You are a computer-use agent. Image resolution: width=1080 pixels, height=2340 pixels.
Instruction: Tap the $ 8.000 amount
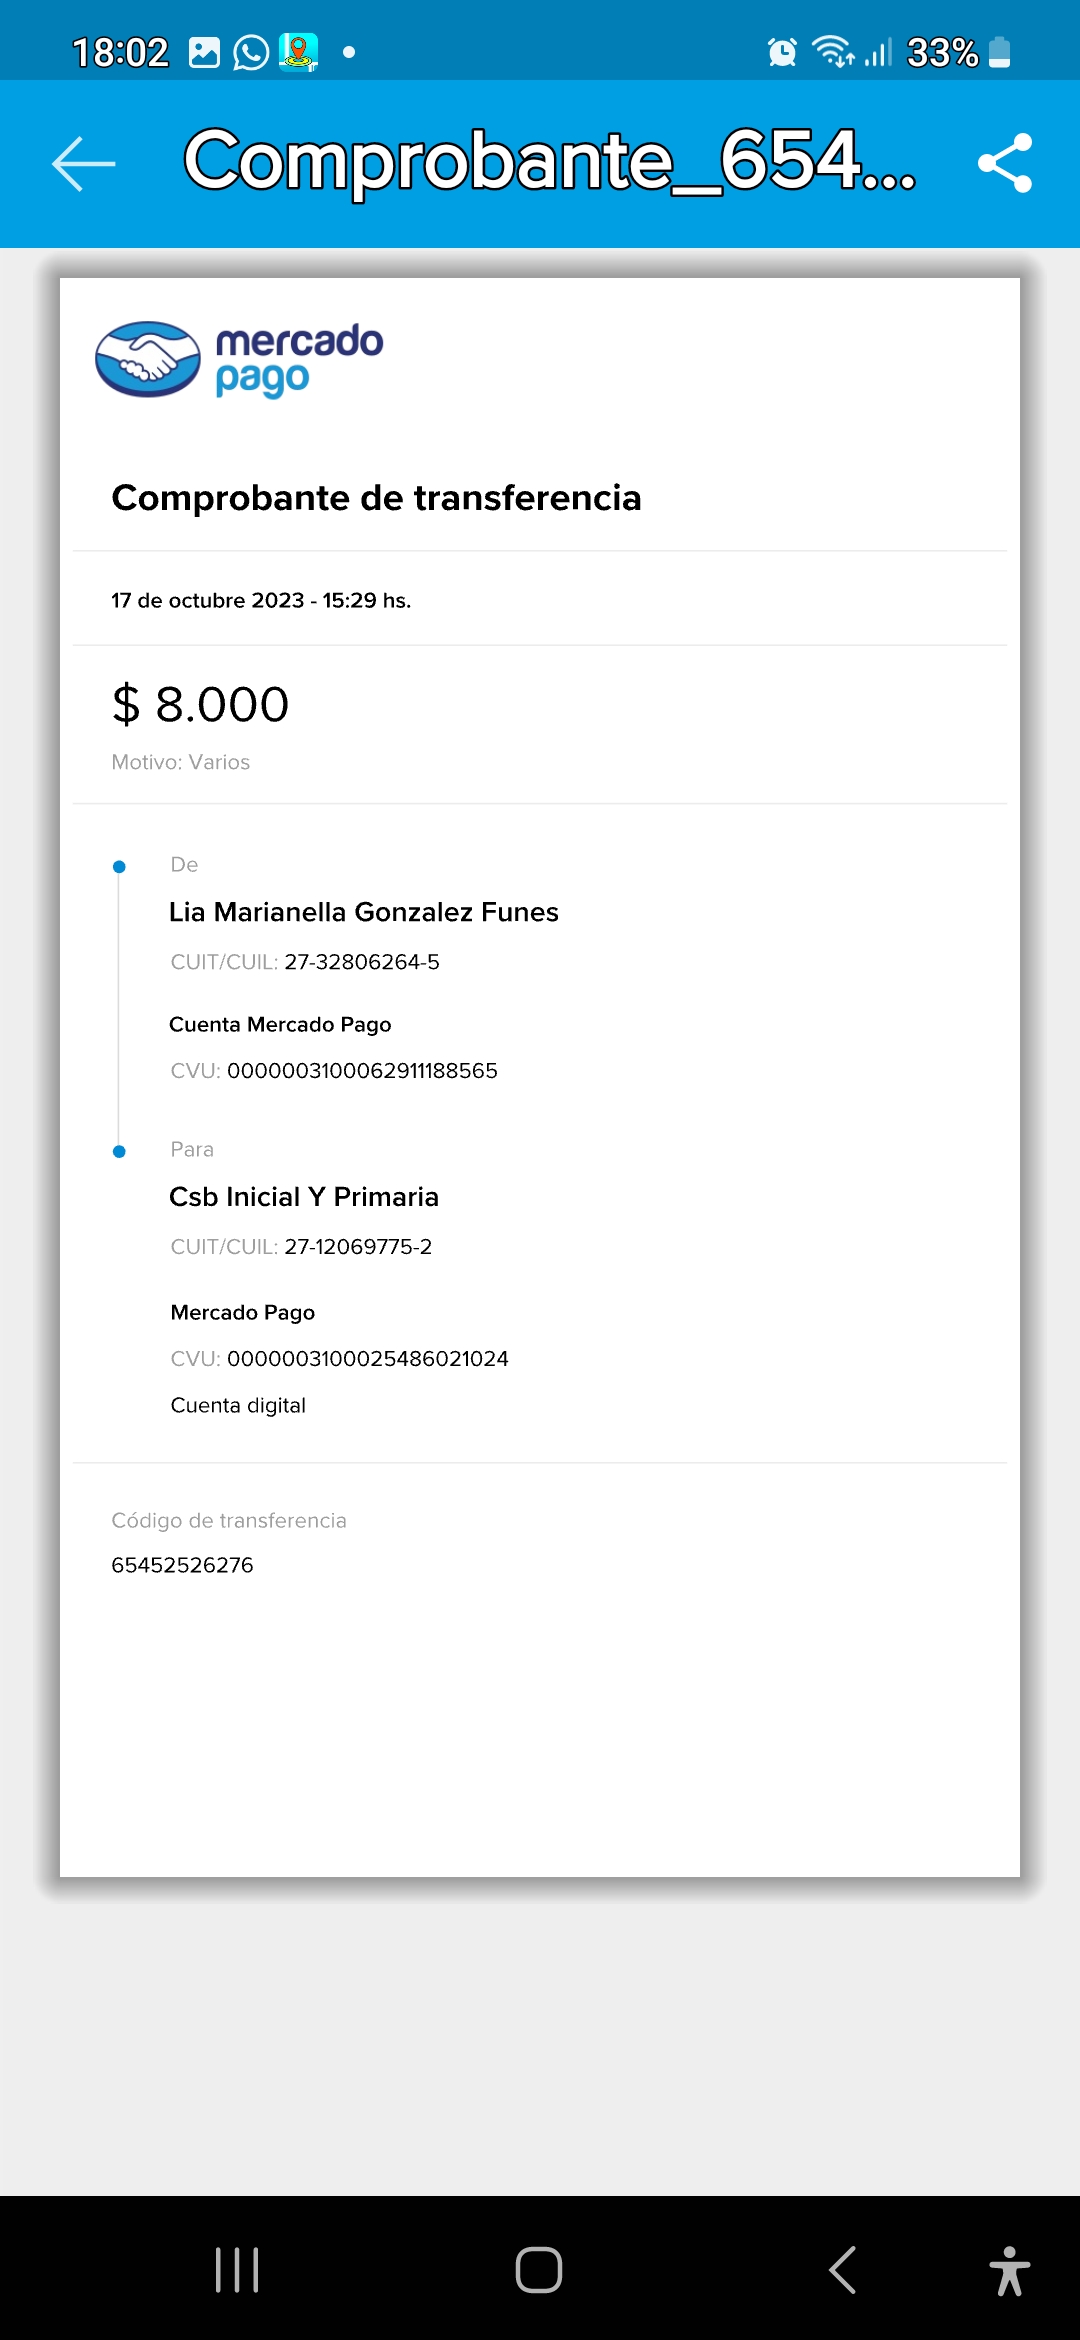pos(200,704)
